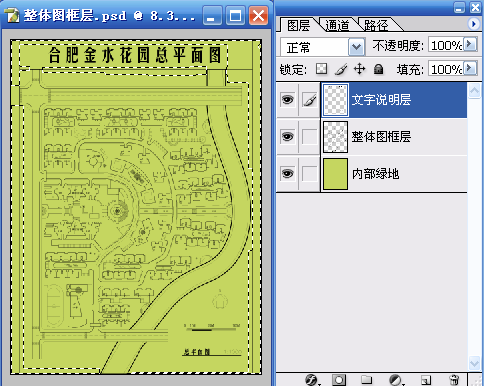Delete layer with the trash icon
This screenshot has height=386, width=484.
[x=454, y=380]
